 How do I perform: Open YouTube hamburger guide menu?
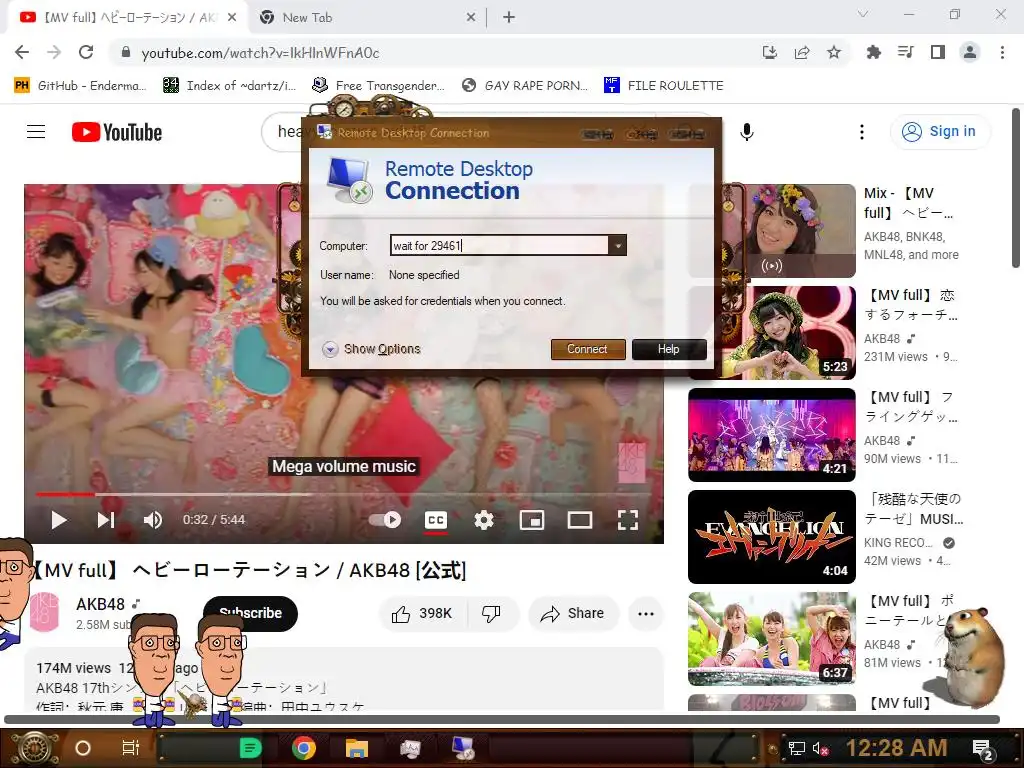click(36, 132)
